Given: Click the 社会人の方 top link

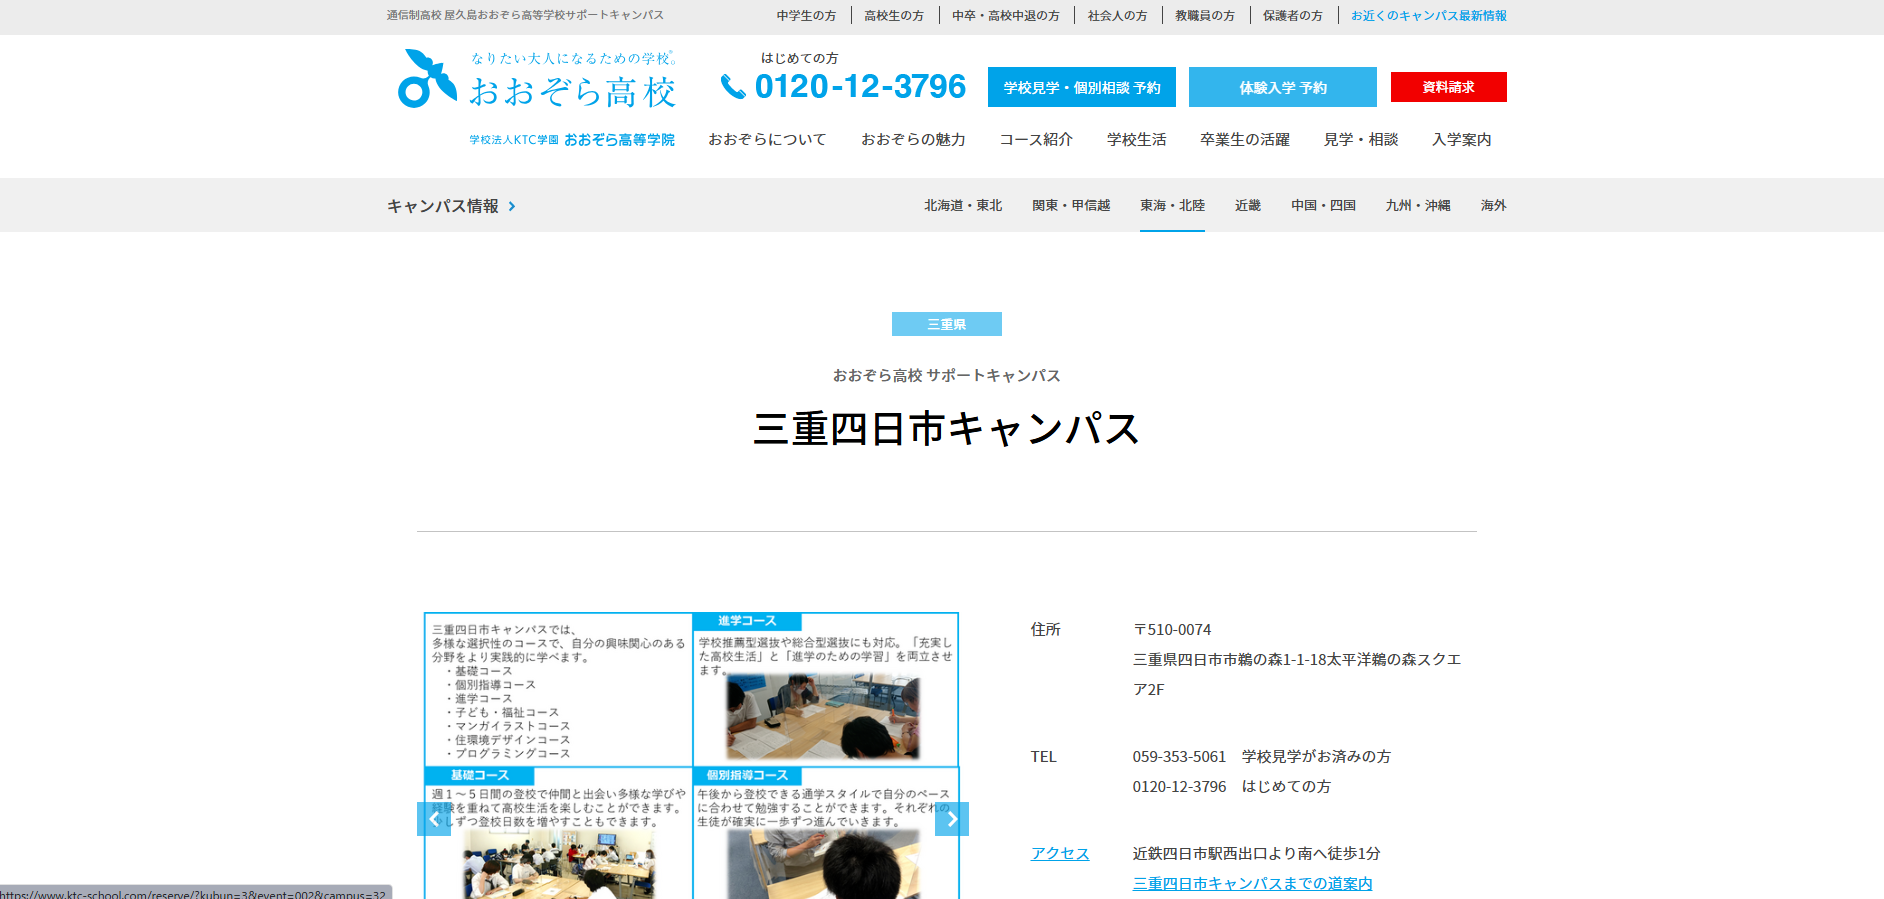Looking at the screenshot, I should [1118, 16].
